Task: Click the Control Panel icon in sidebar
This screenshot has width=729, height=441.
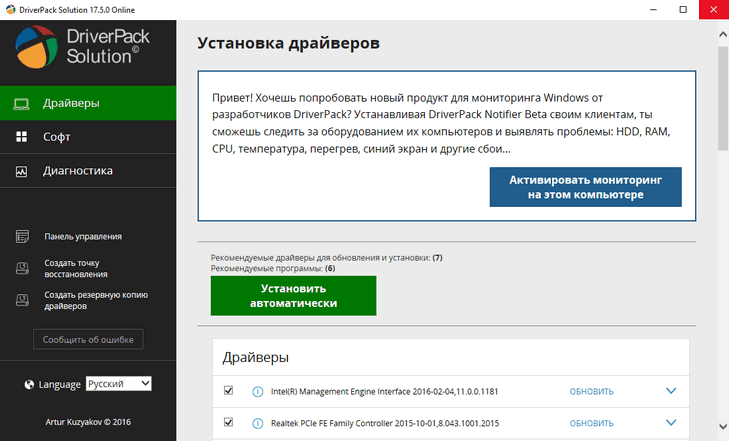Action: (22, 237)
